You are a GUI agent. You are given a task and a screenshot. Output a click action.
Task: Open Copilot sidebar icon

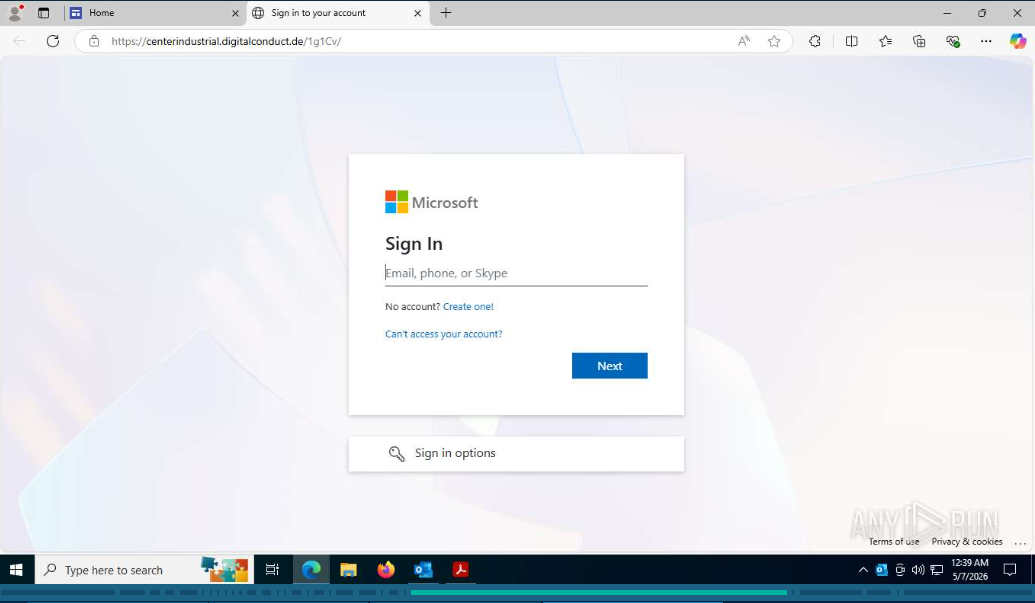(1018, 41)
